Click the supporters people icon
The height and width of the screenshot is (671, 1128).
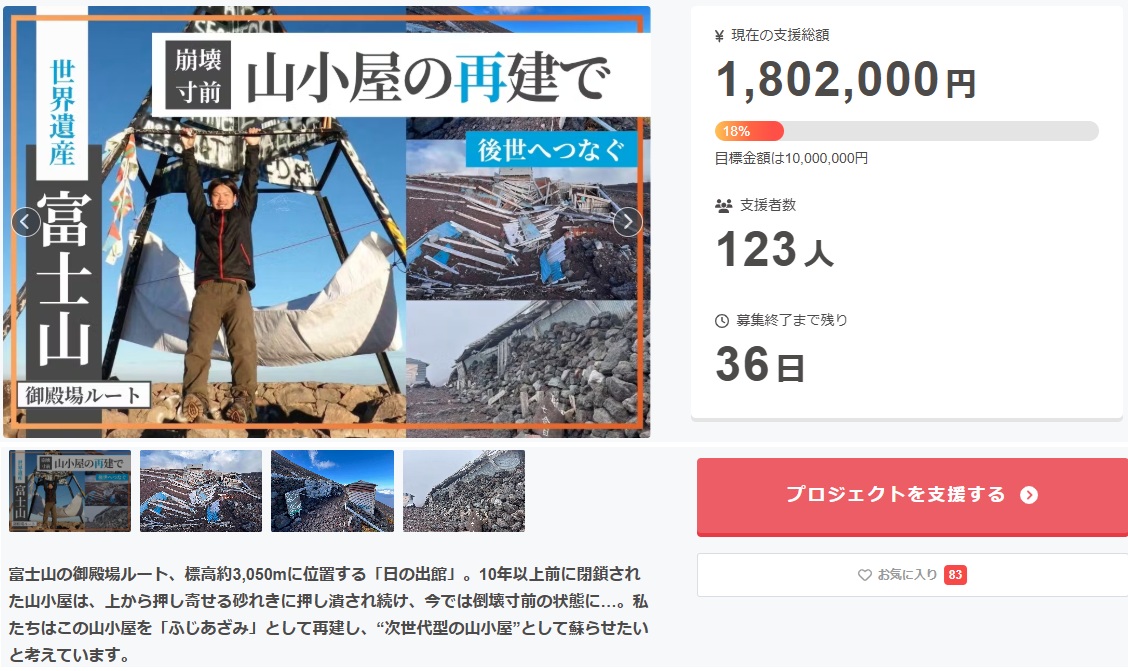tap(723, 206)
